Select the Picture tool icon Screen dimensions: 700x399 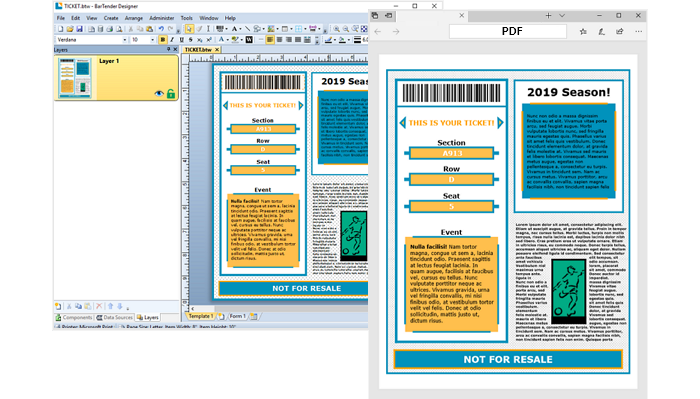click(271, 29)
